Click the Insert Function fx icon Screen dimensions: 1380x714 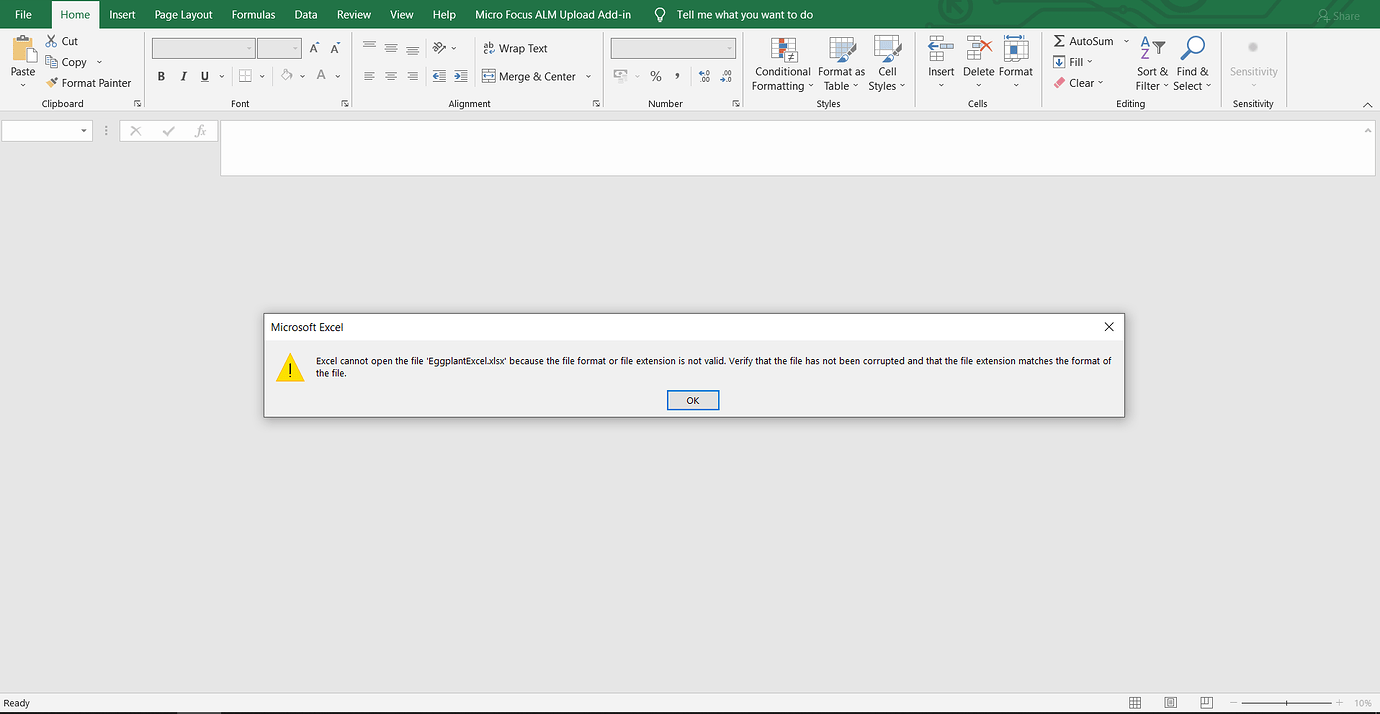point(200,131)
